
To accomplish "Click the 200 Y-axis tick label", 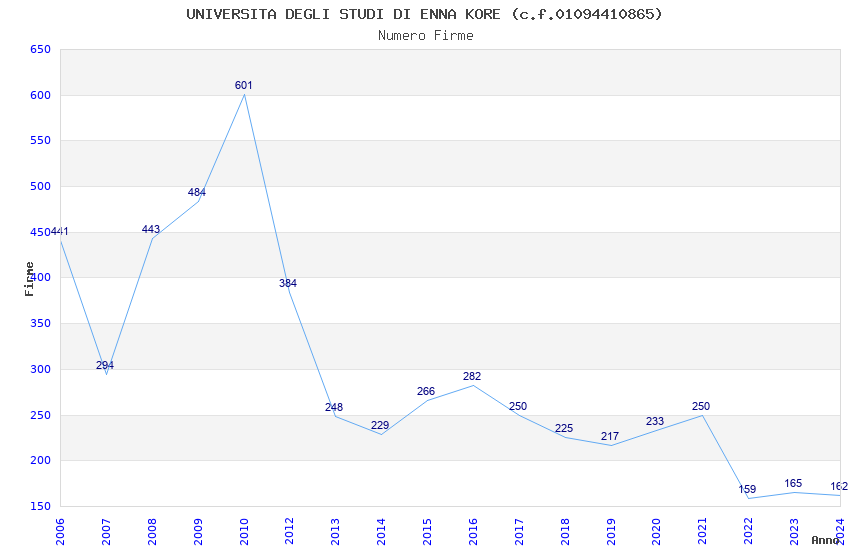I will [40, 461].
